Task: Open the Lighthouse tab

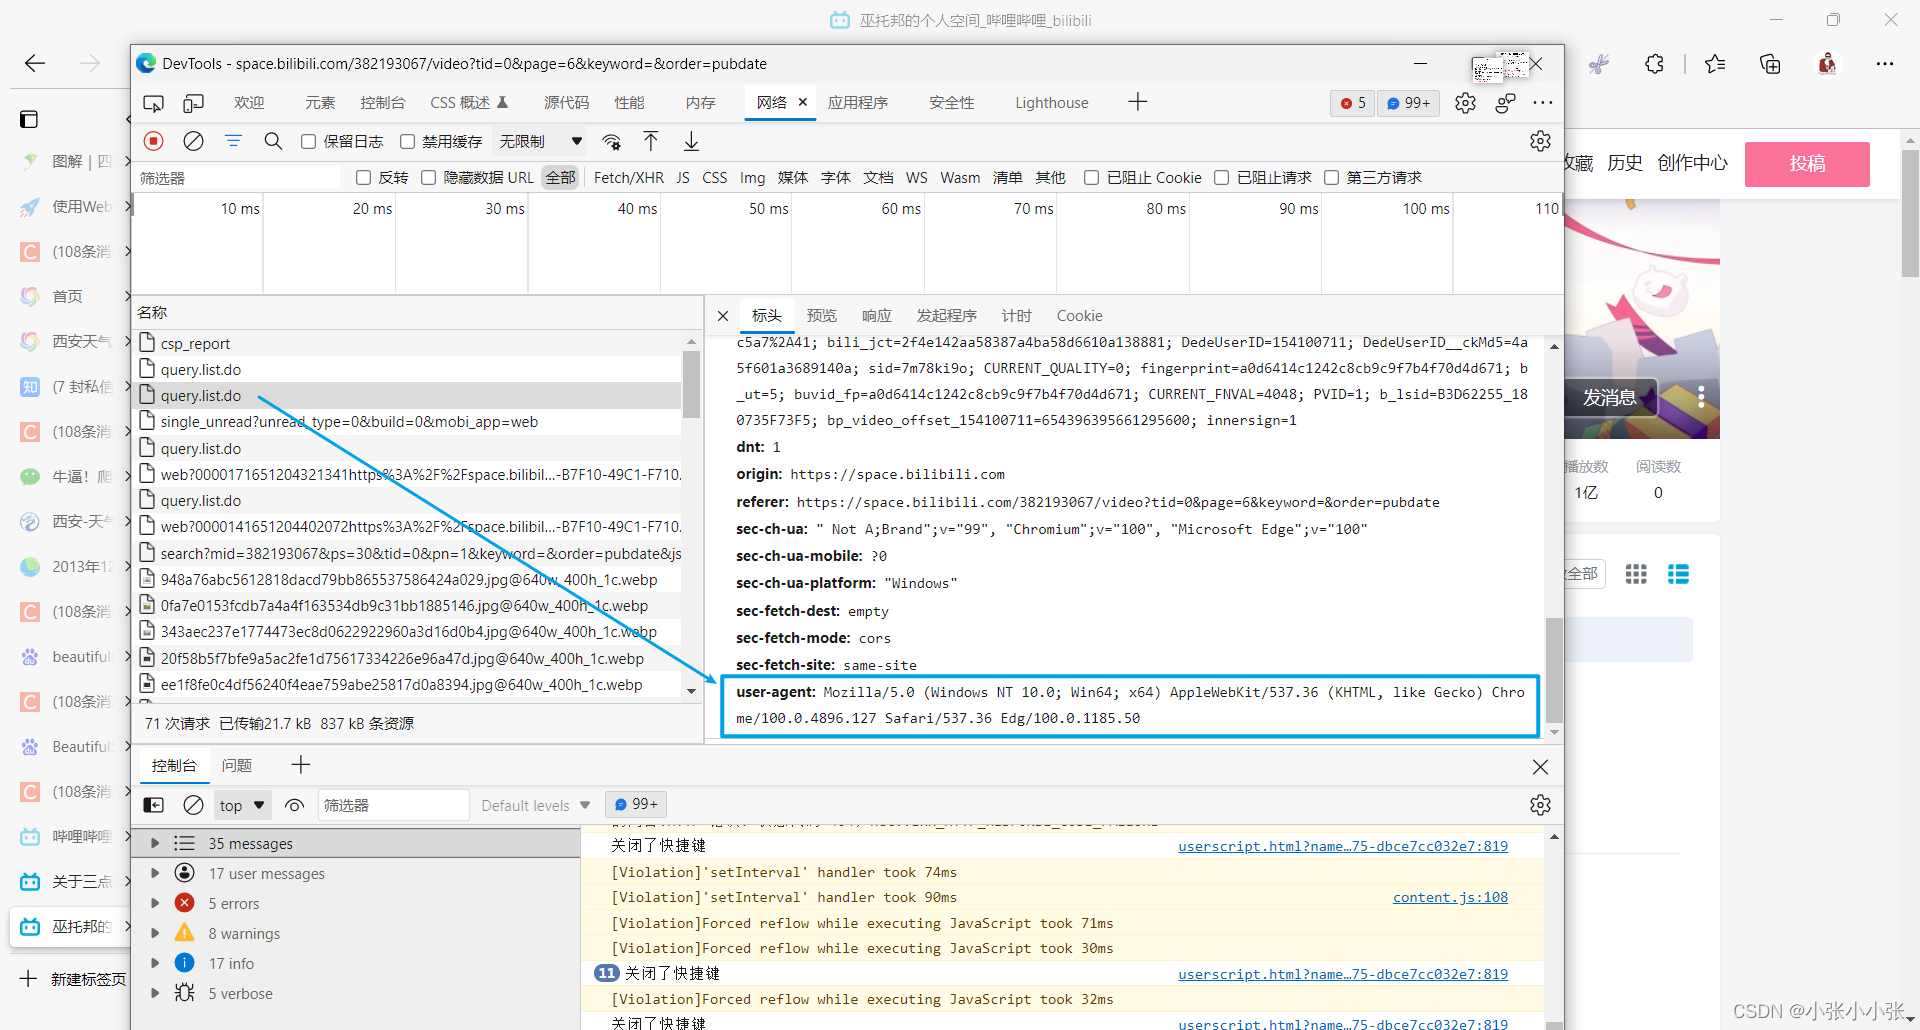Action: [x=1052, y=103]
